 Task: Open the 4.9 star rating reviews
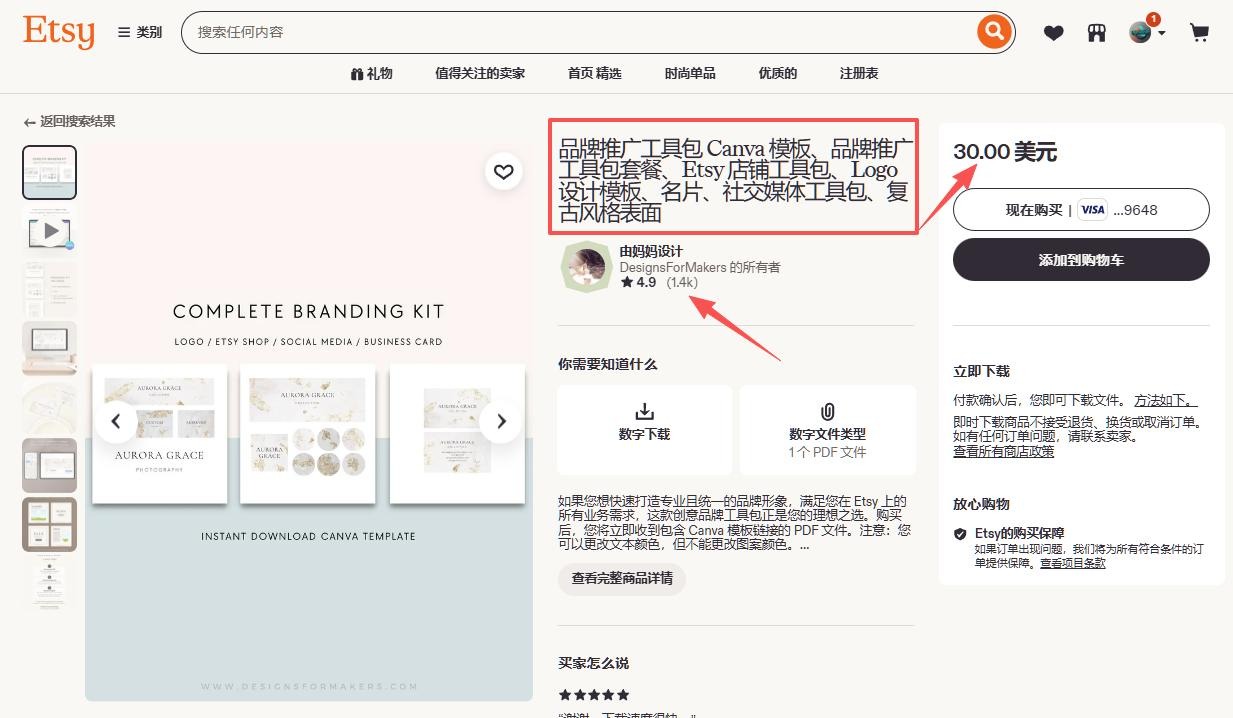pyautogui.click(x=659, y=283)
